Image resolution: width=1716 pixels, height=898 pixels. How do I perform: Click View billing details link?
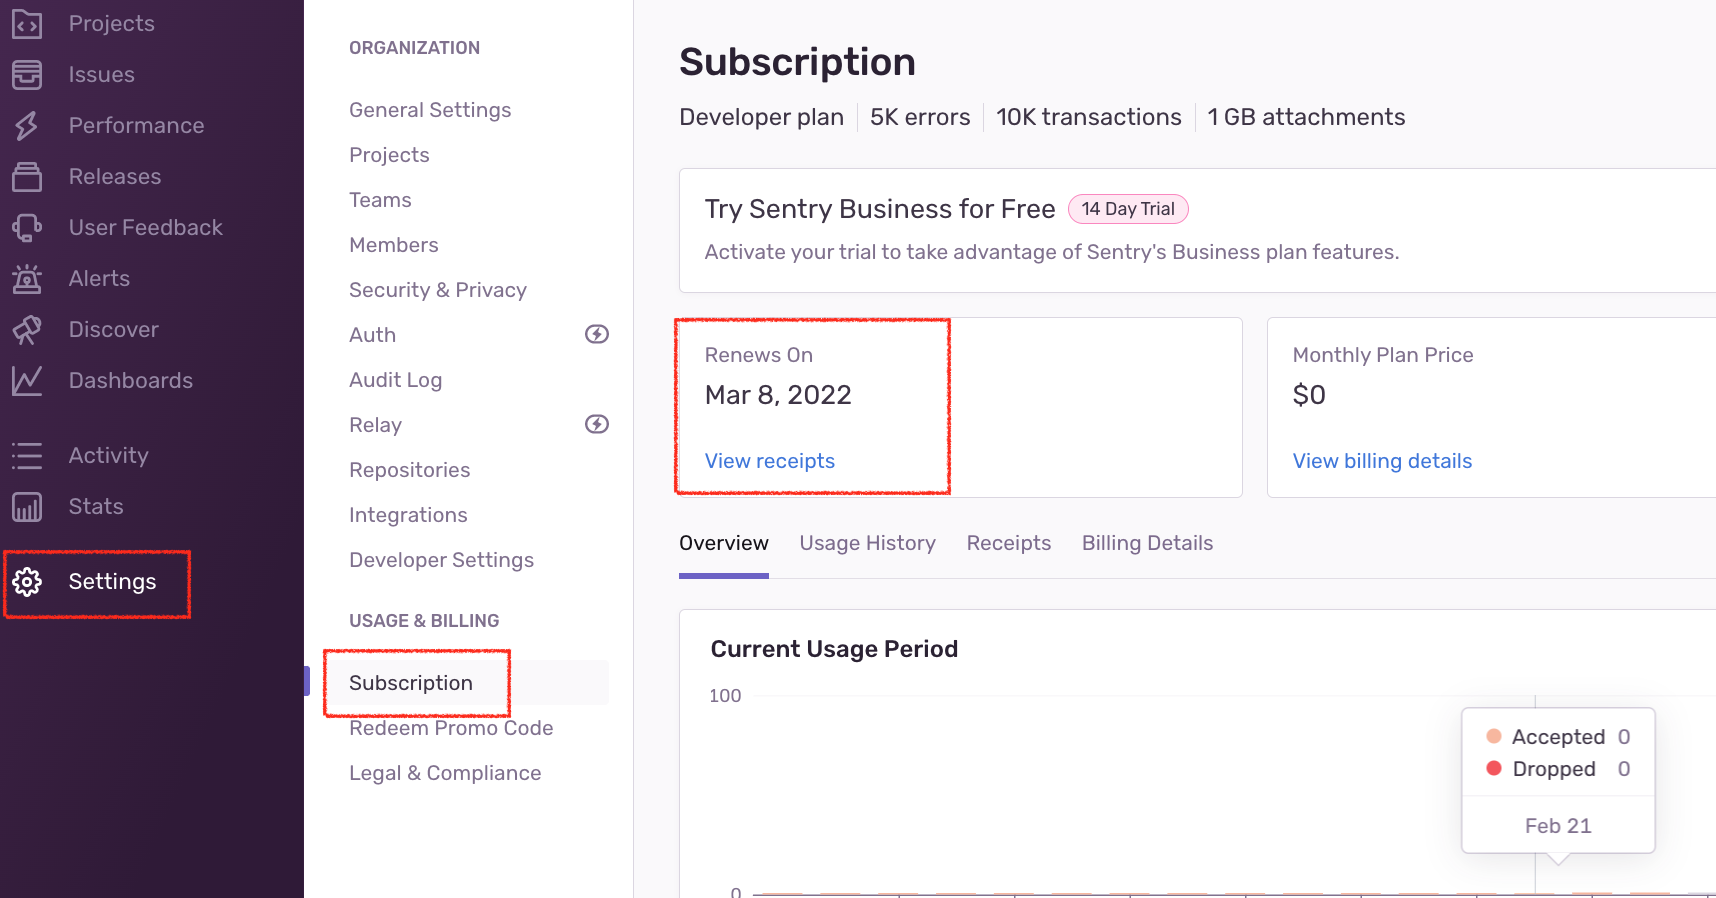pyautogui.click(x=1382, y=461)
